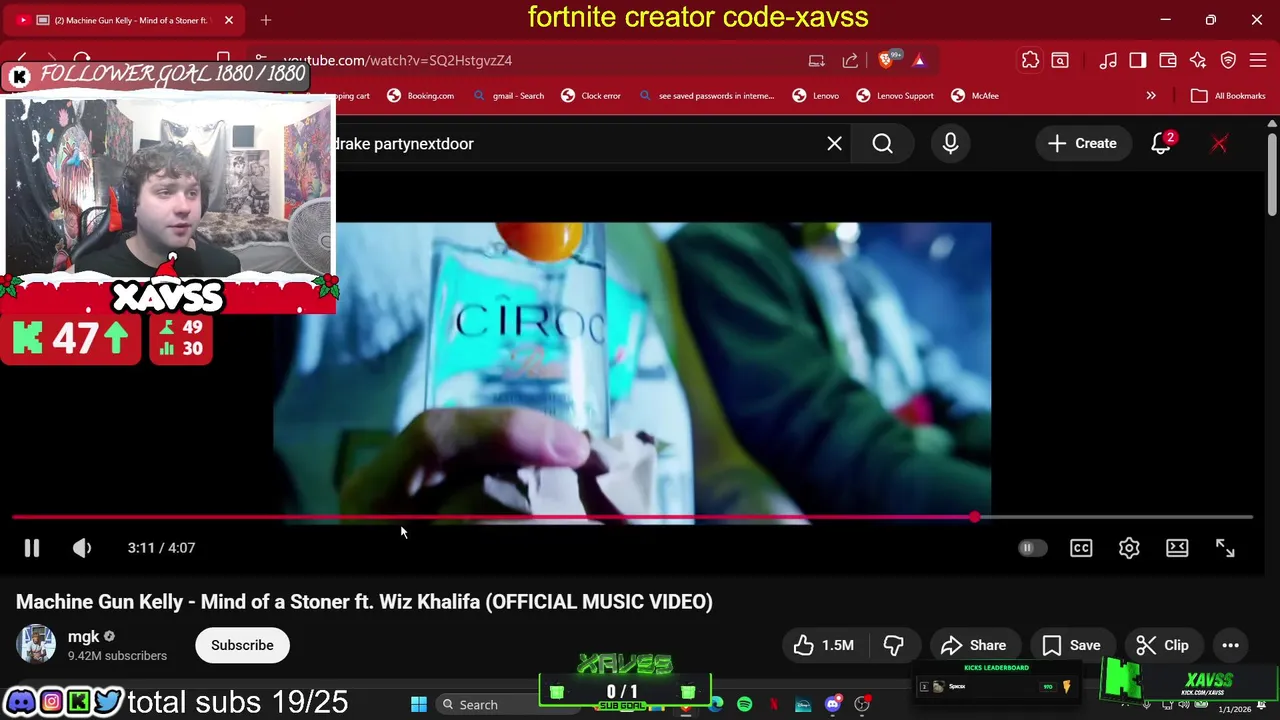Screen dimensions: 1280x720
Task: Open the browser hamburger main menu
Action: point(1259,60)
